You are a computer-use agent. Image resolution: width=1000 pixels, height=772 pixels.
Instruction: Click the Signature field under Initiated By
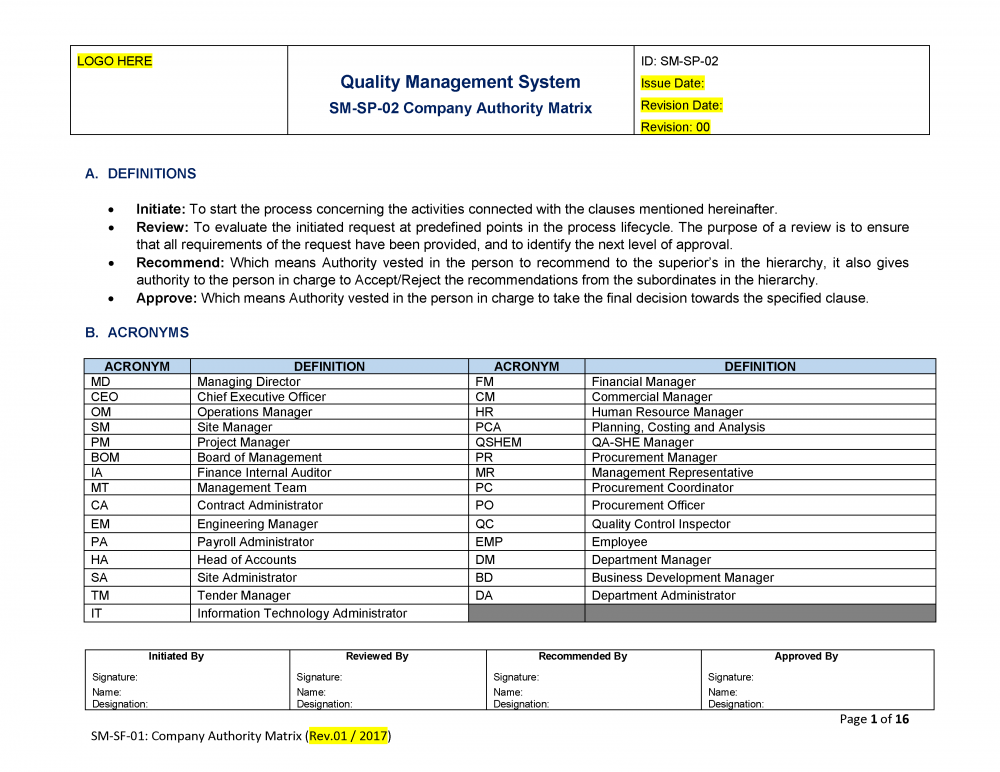click(x=115, y=677)
